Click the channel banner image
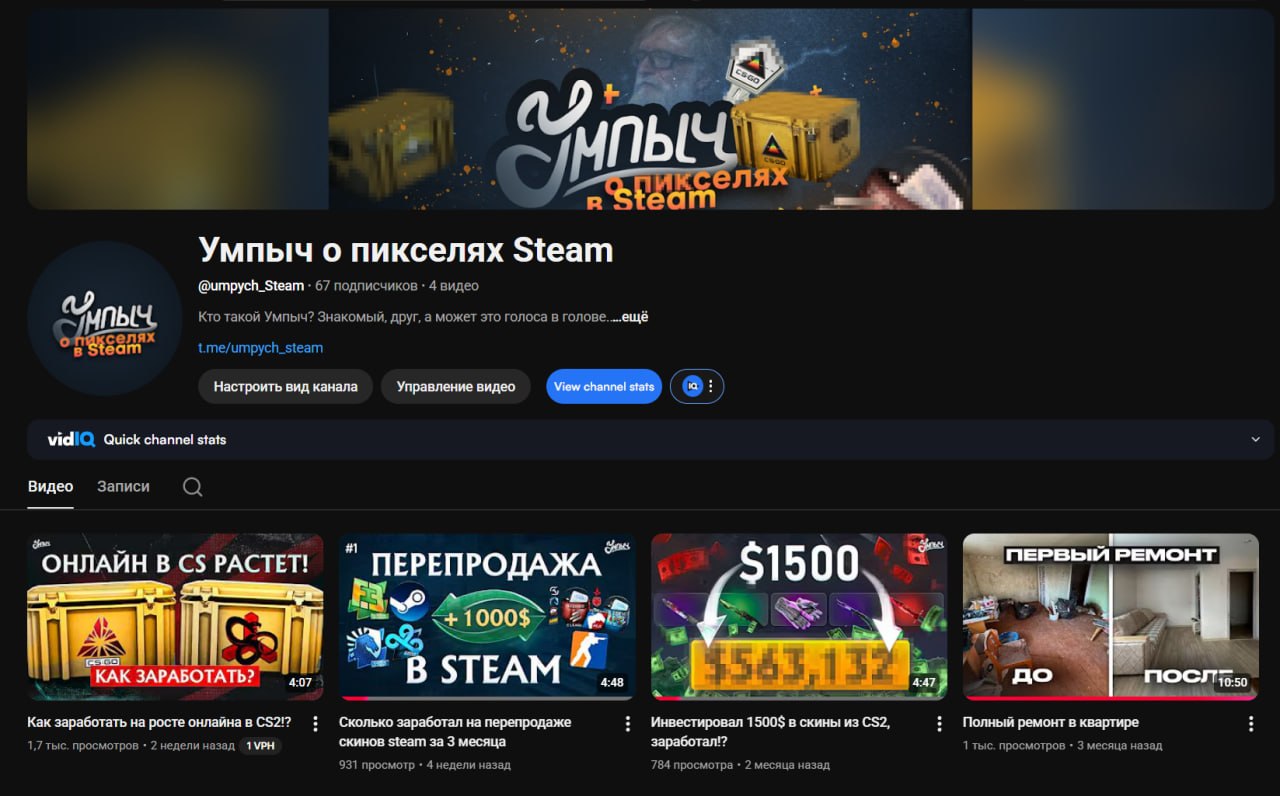Screen dimensions: 1280x796 click(650, 109)
